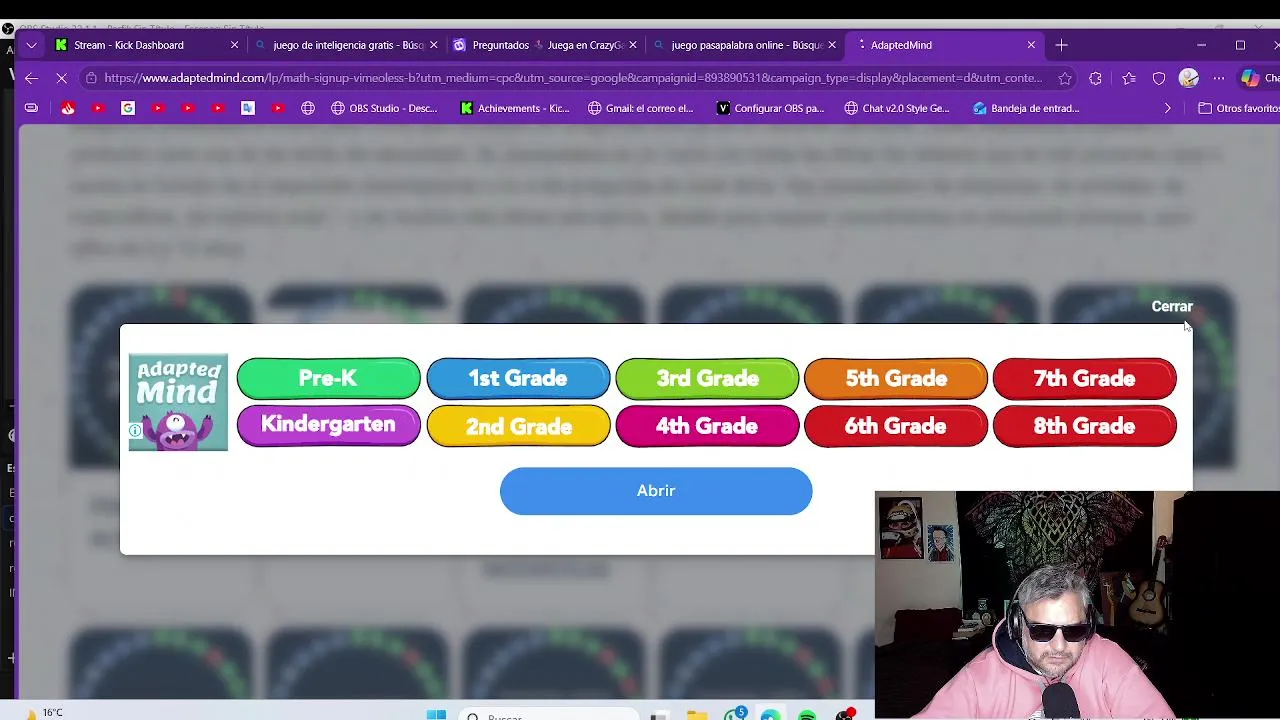The image size is (1280, 720).
Task: View site information icon in address bar
Action: (x=91, y=78)
